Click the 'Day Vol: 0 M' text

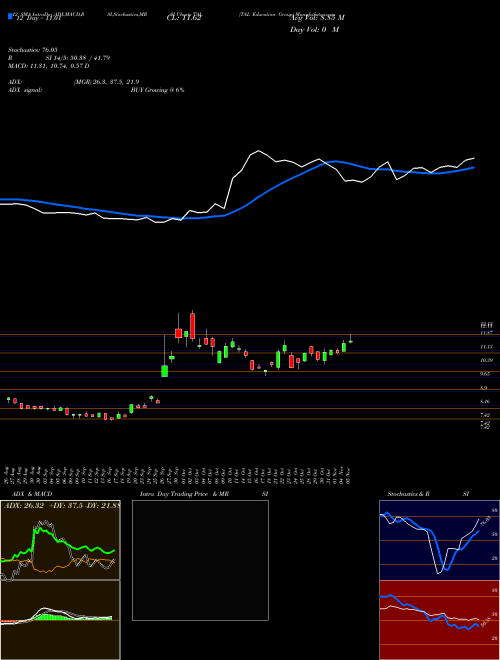click(314, 29)
